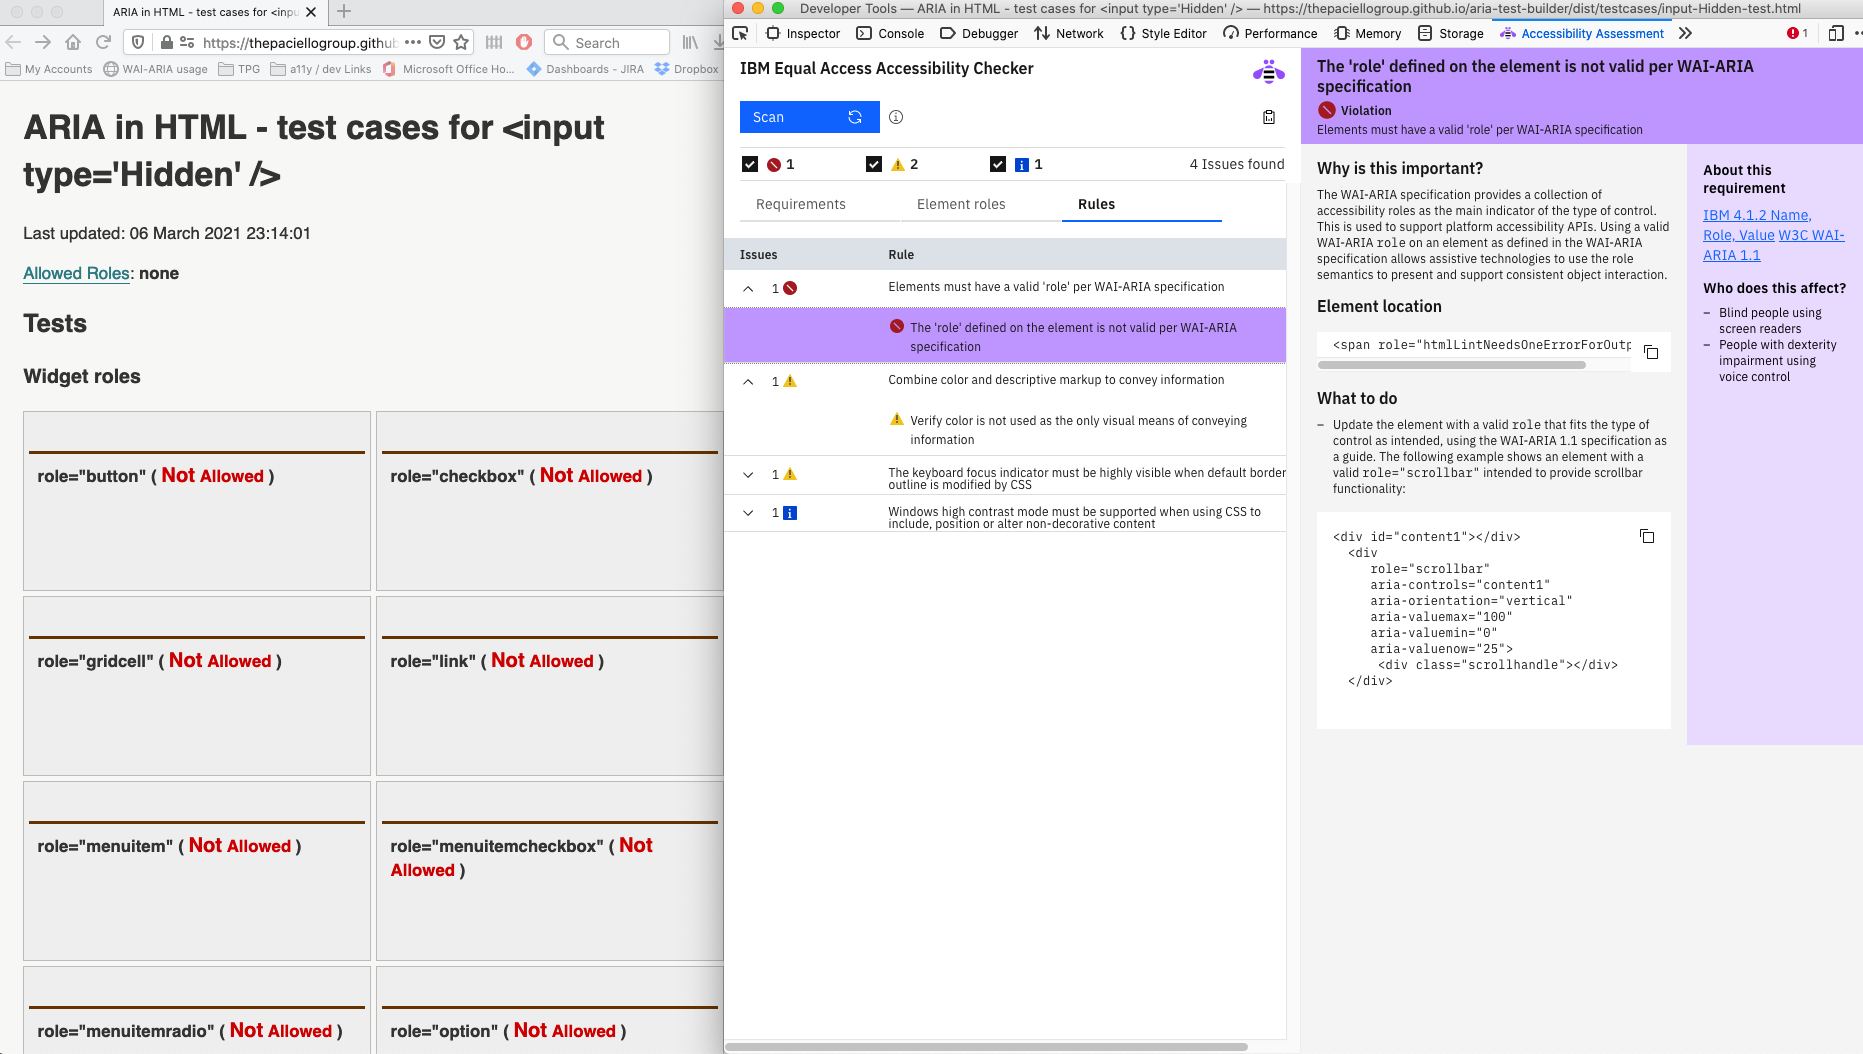1863x1054 pixels.
Task: Click the tracking protection shield icon
Action: [x=137, y=44]
